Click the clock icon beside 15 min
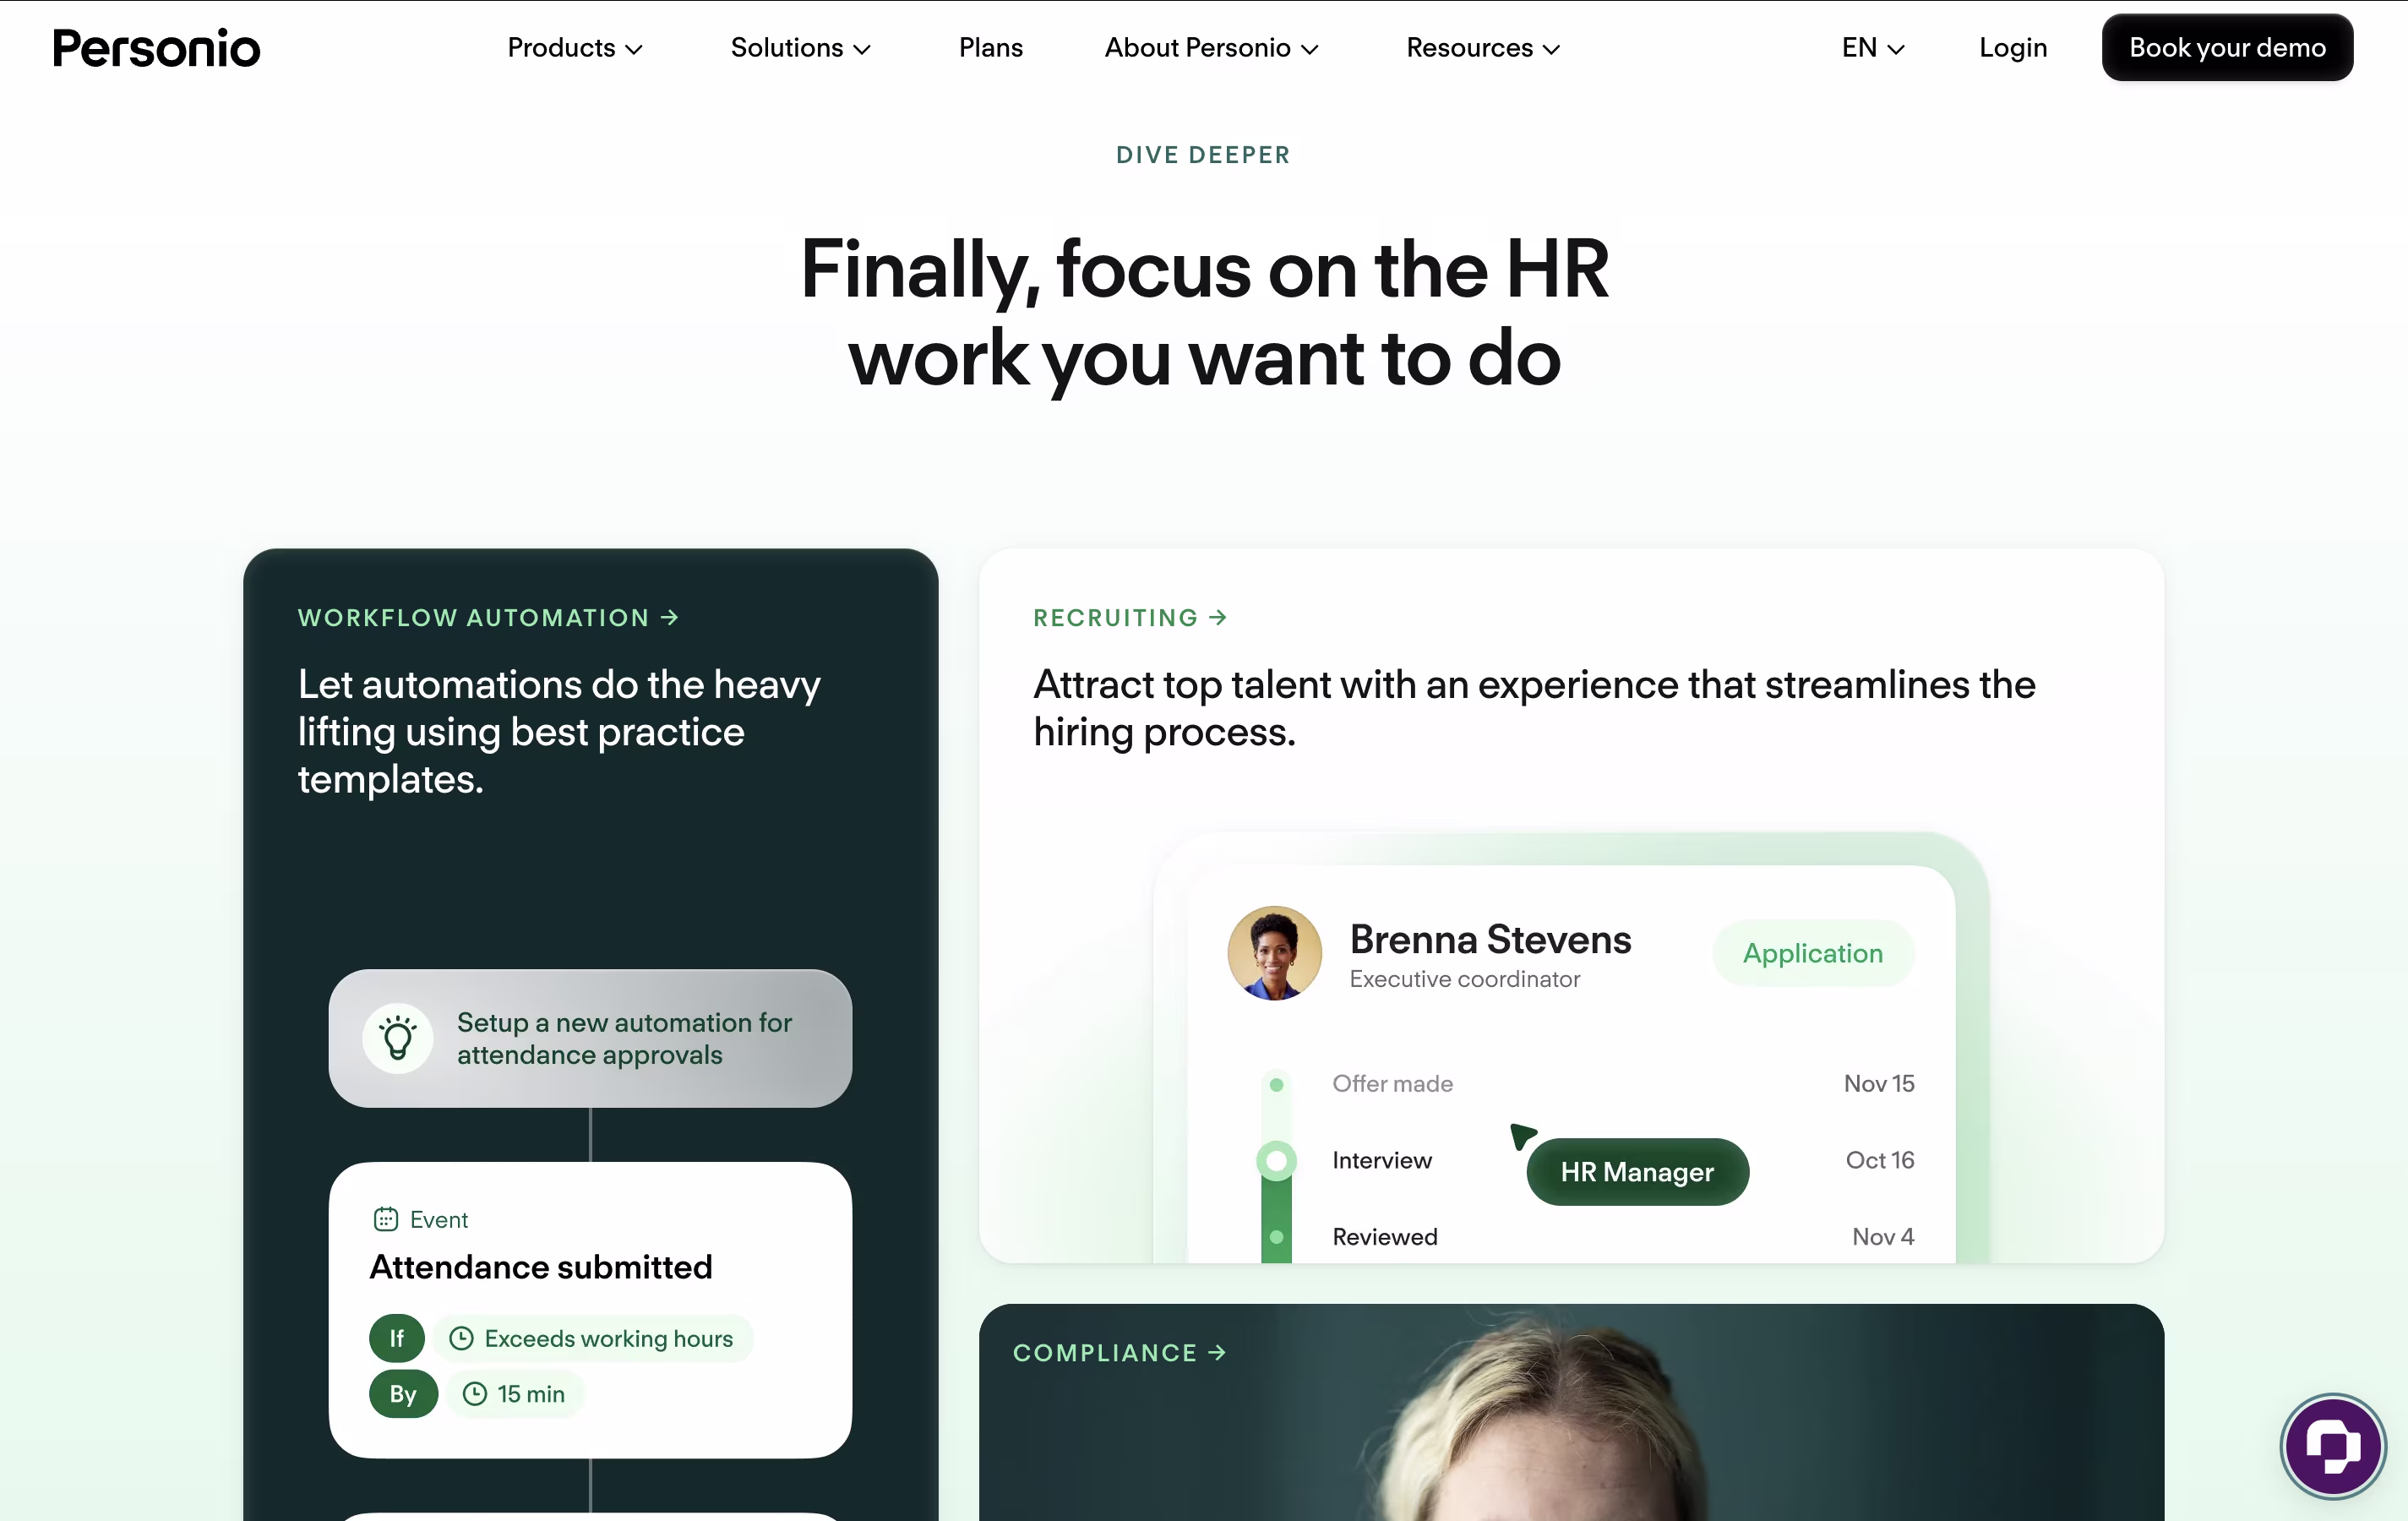The height and width of the screenshot is (1521, 2408). pos(475,1393)
